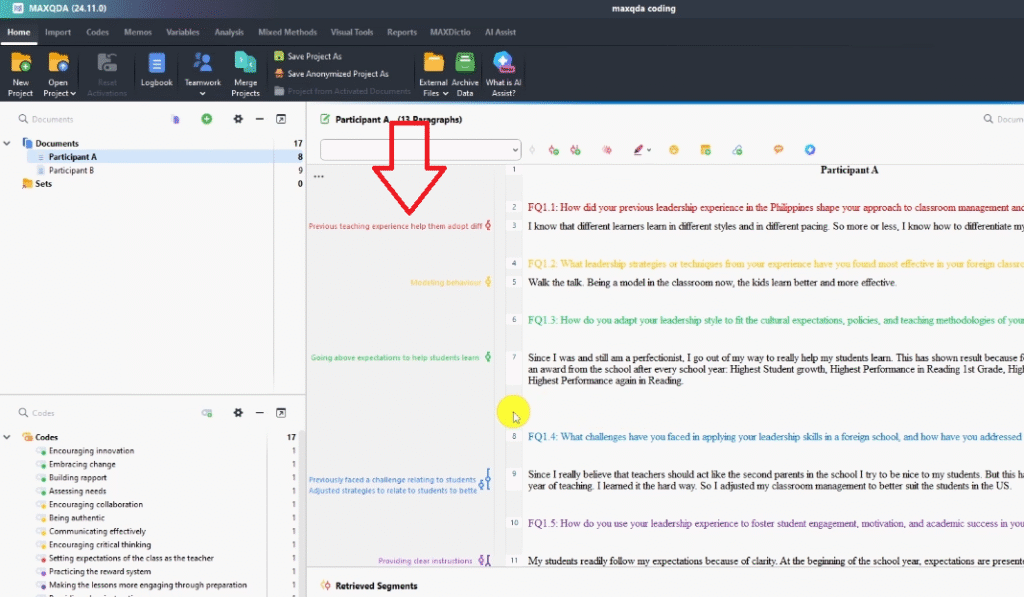Click Save Anonymized Project As

pos(336,74)
